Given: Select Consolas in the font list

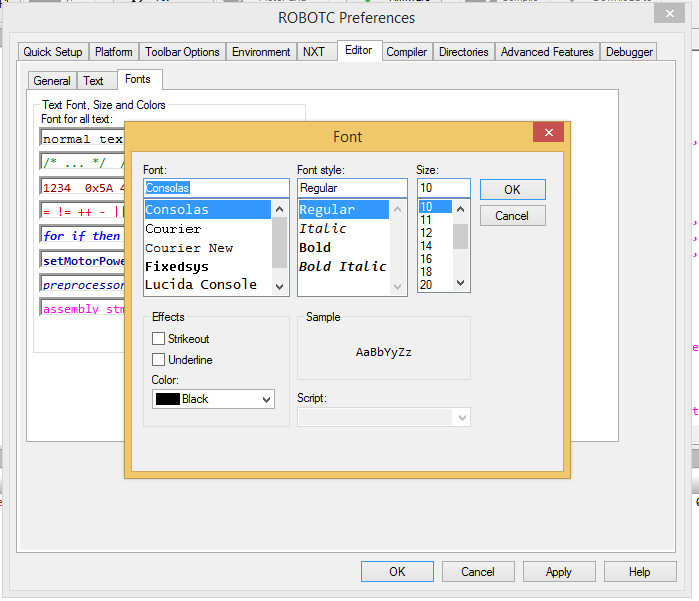Looking at the screenshot, I should (207, 210).
